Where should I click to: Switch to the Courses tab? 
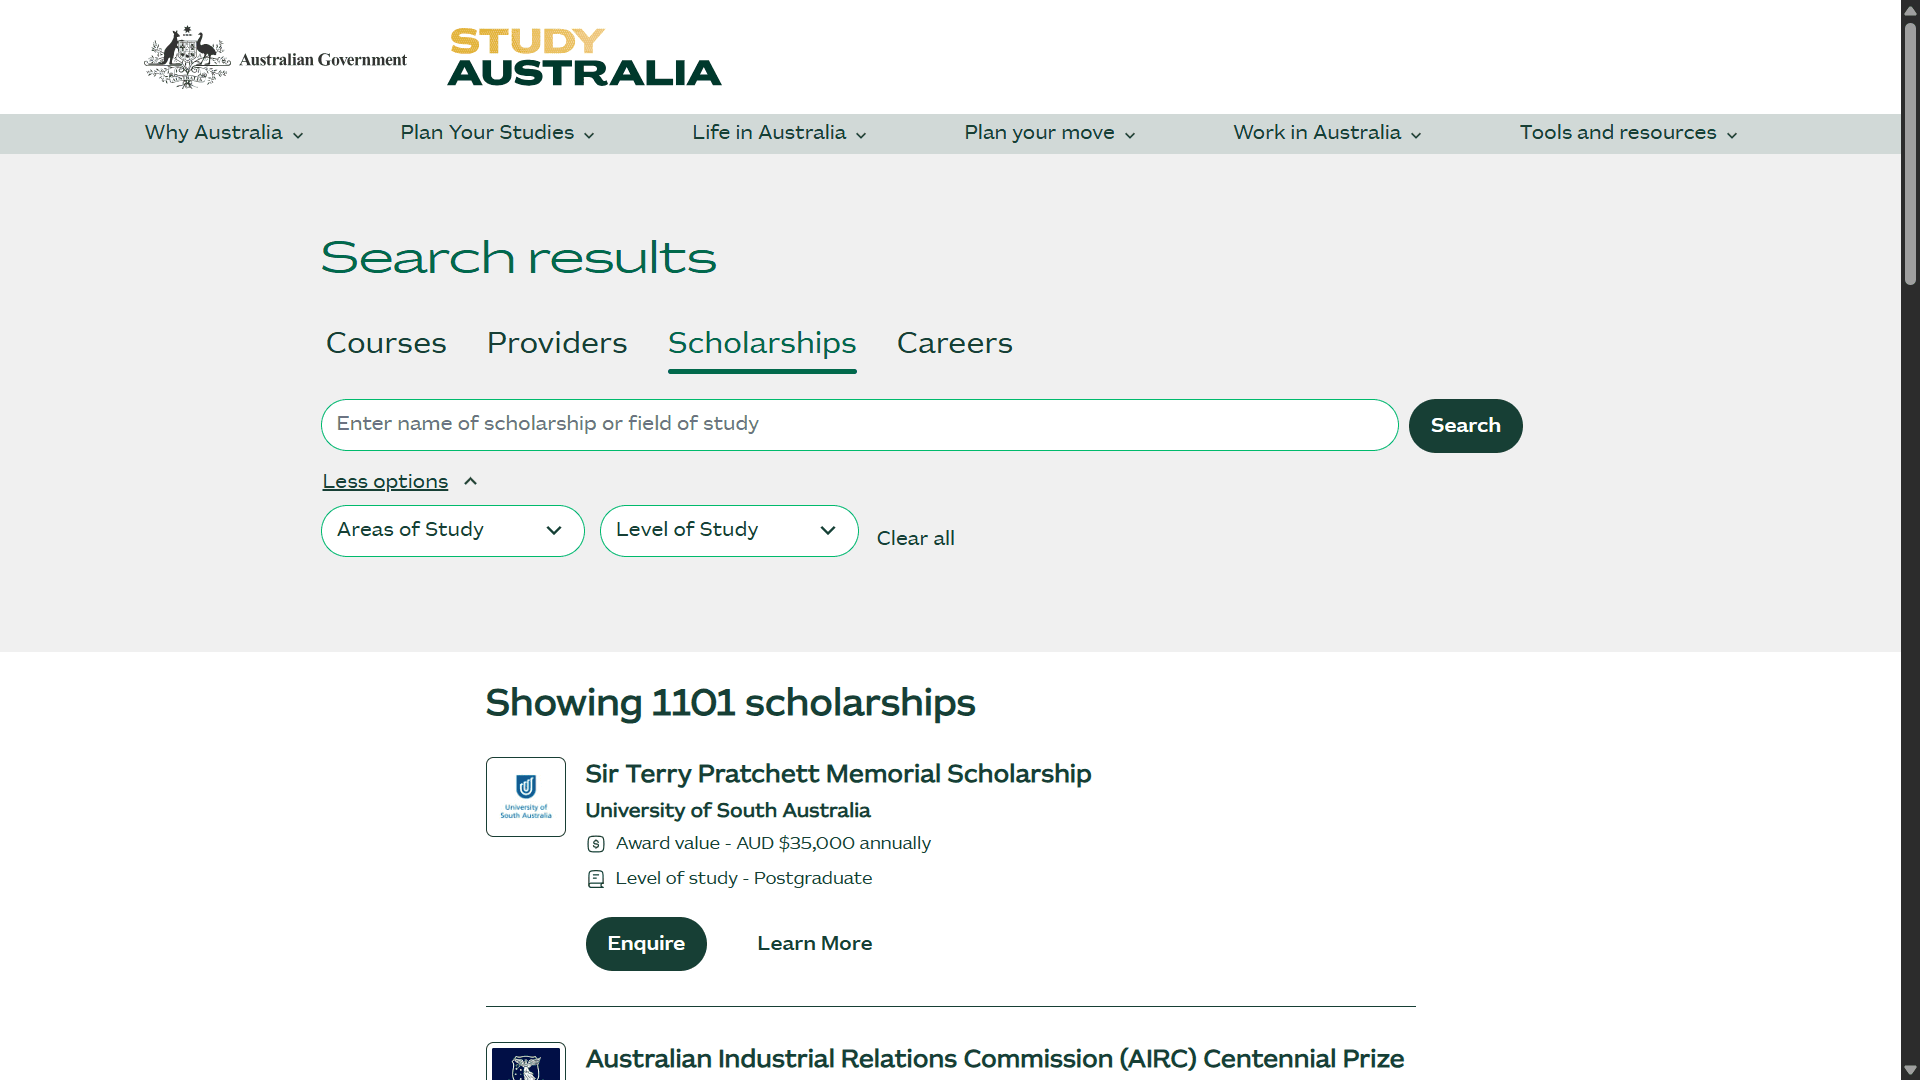[x=385, y=344]
